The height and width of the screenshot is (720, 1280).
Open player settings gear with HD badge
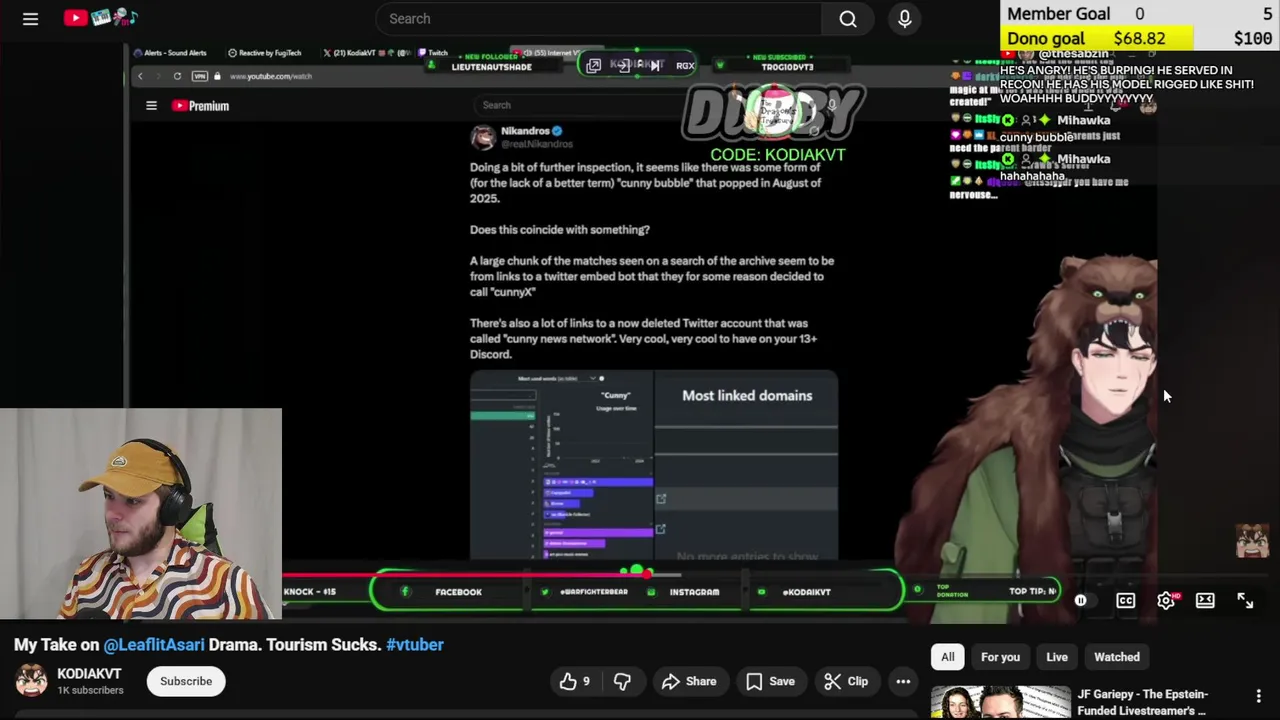point(1166,600)
